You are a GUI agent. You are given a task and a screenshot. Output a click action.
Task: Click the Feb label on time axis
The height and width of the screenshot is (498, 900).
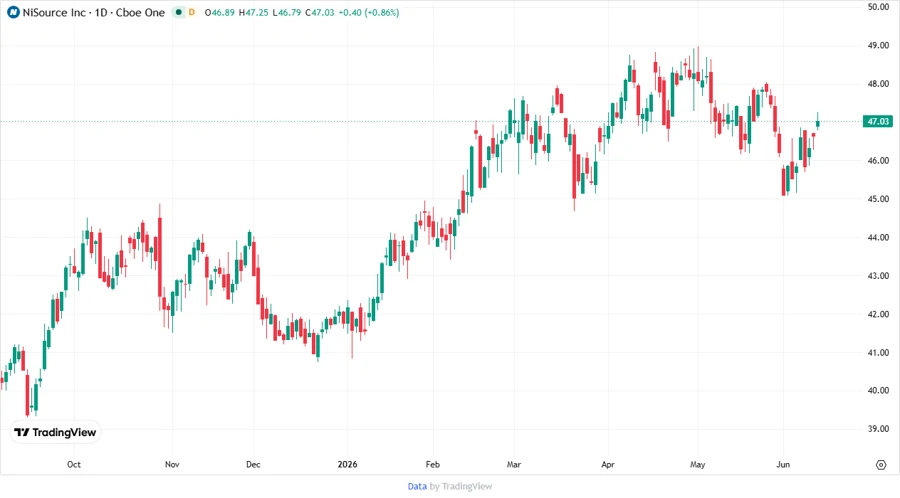(x=432, y=464)
